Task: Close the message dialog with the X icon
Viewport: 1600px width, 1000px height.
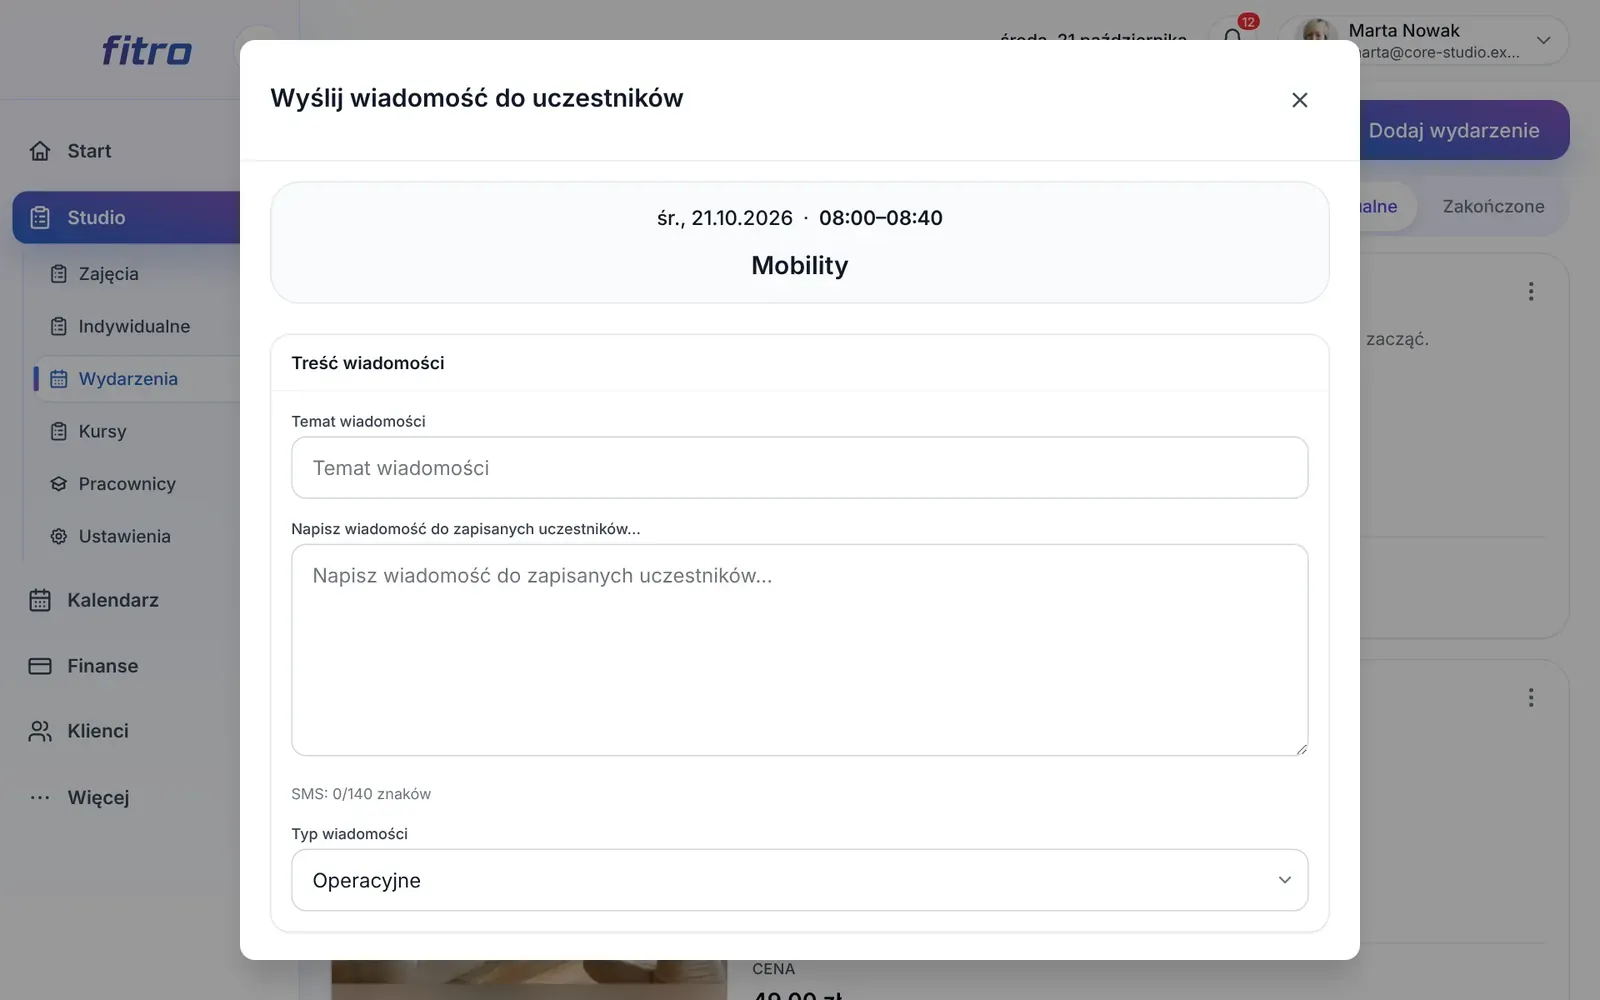Action: 1299,100
